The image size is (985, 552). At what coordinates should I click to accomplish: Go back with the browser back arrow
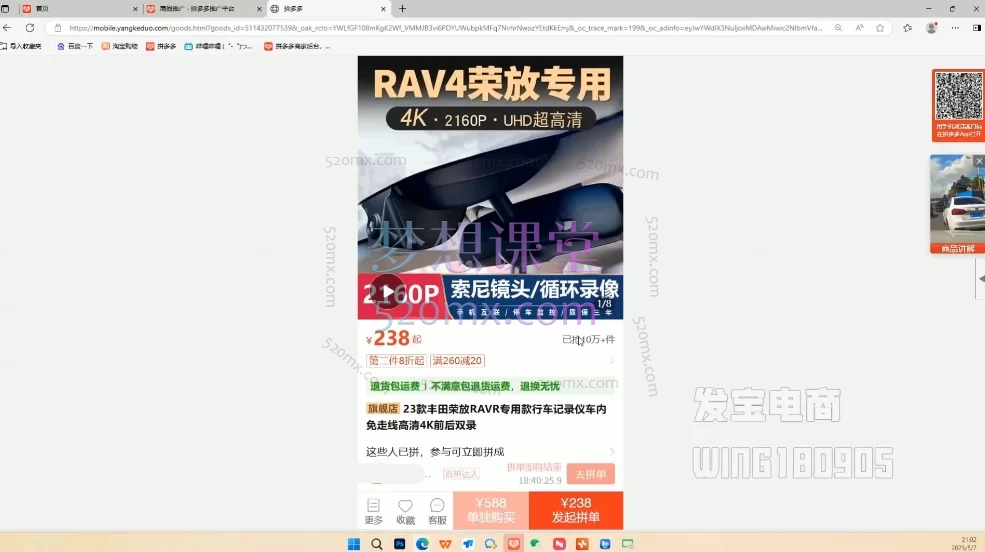(7, 28)
